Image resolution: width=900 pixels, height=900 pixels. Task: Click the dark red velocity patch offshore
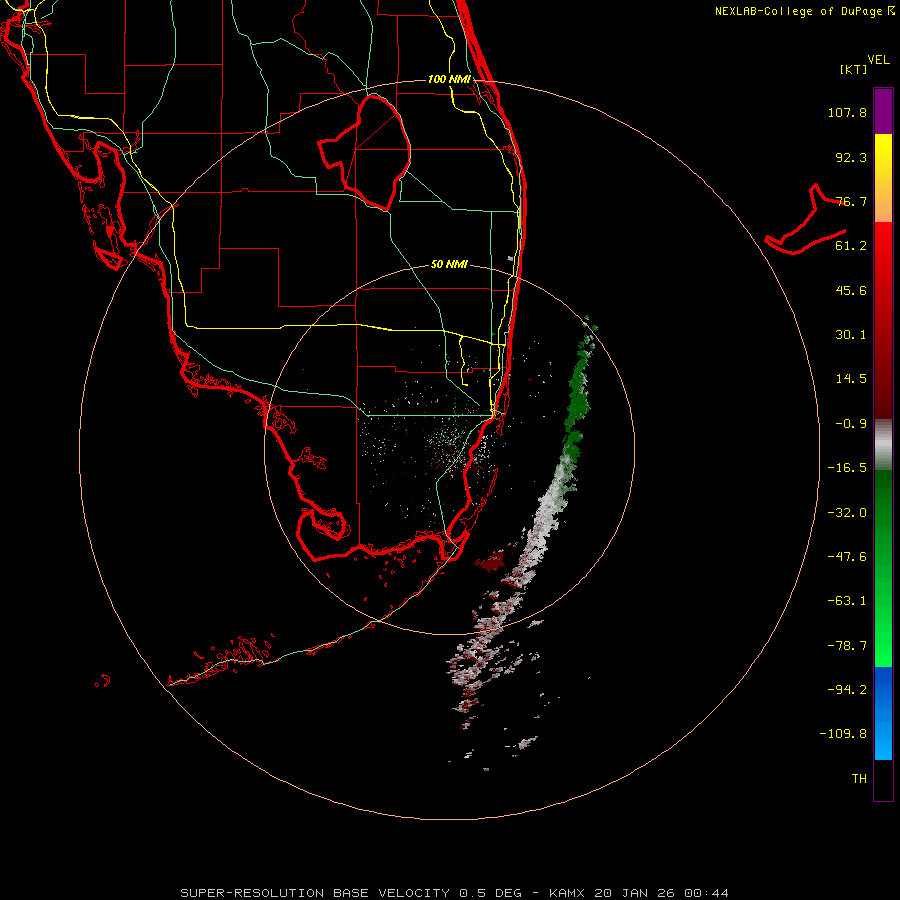pyautogui.click(x=491, y=561)
